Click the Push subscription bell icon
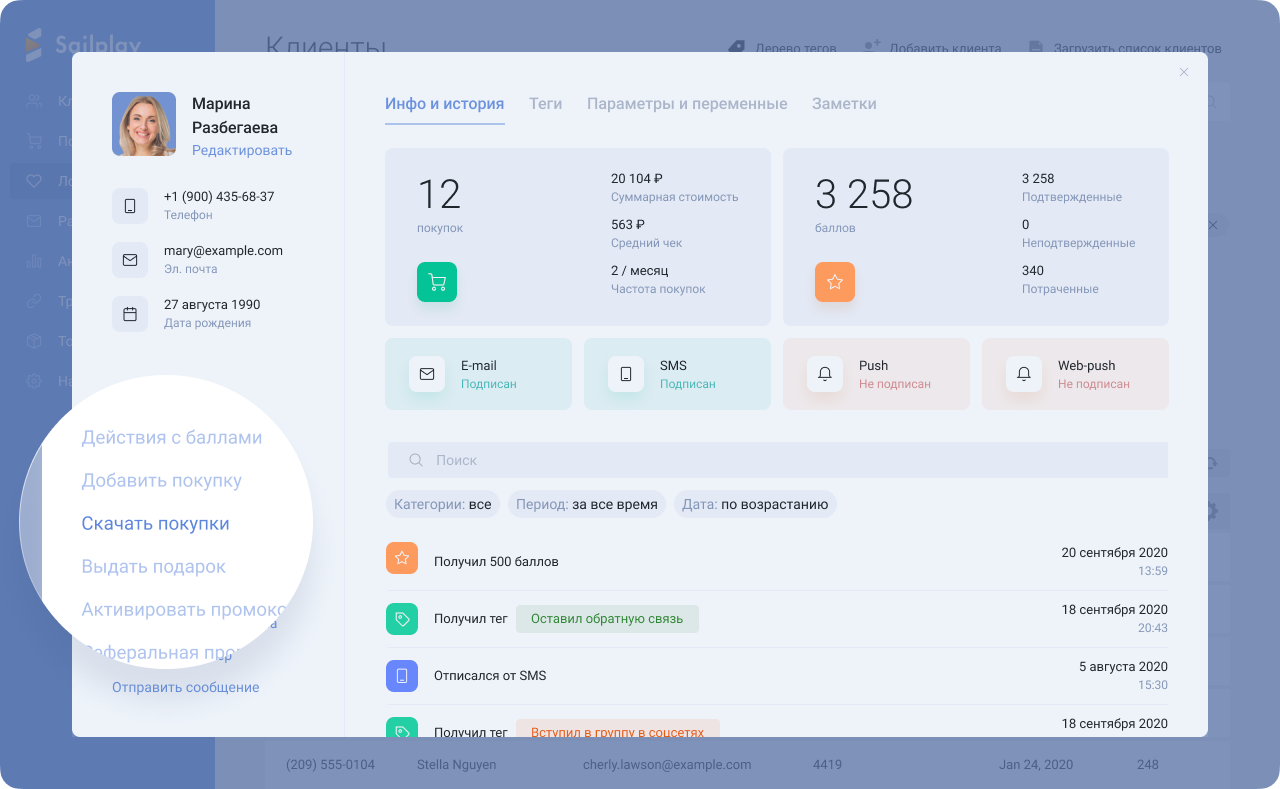Image resolution: width=1280 pixels, height=789 pixels. click(825, 374)
